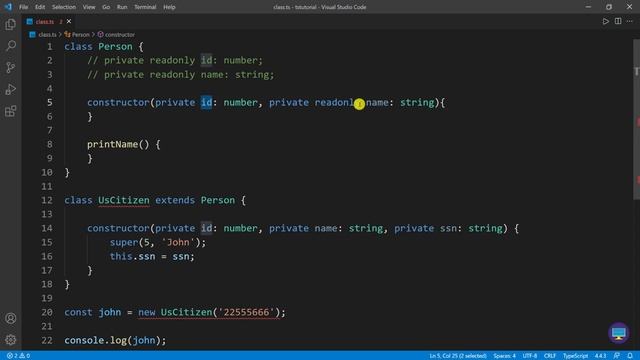Viewport: 640px width, 360px height.
Task: Change line endings via CRLF
Action: tap(549, 356)
